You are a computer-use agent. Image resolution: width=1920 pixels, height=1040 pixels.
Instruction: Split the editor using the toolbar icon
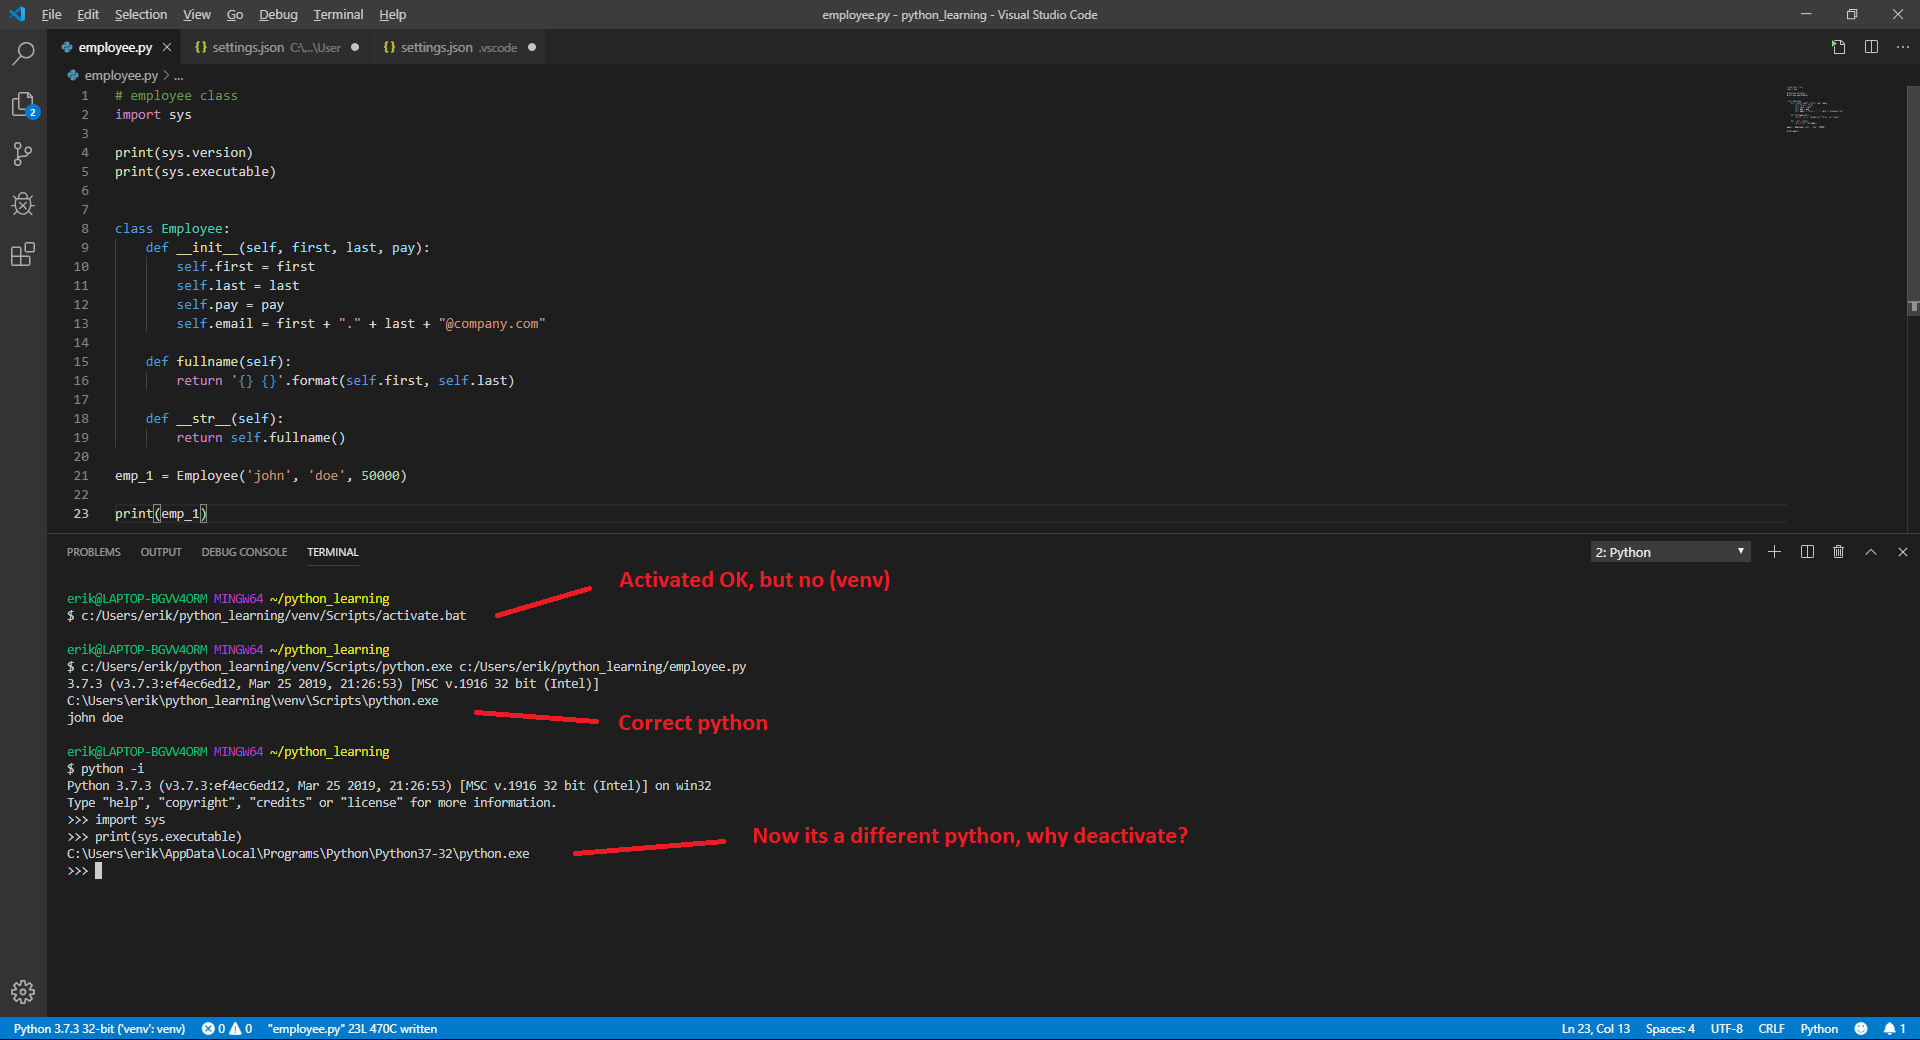pyautogui.click(x=1871, y=47)
